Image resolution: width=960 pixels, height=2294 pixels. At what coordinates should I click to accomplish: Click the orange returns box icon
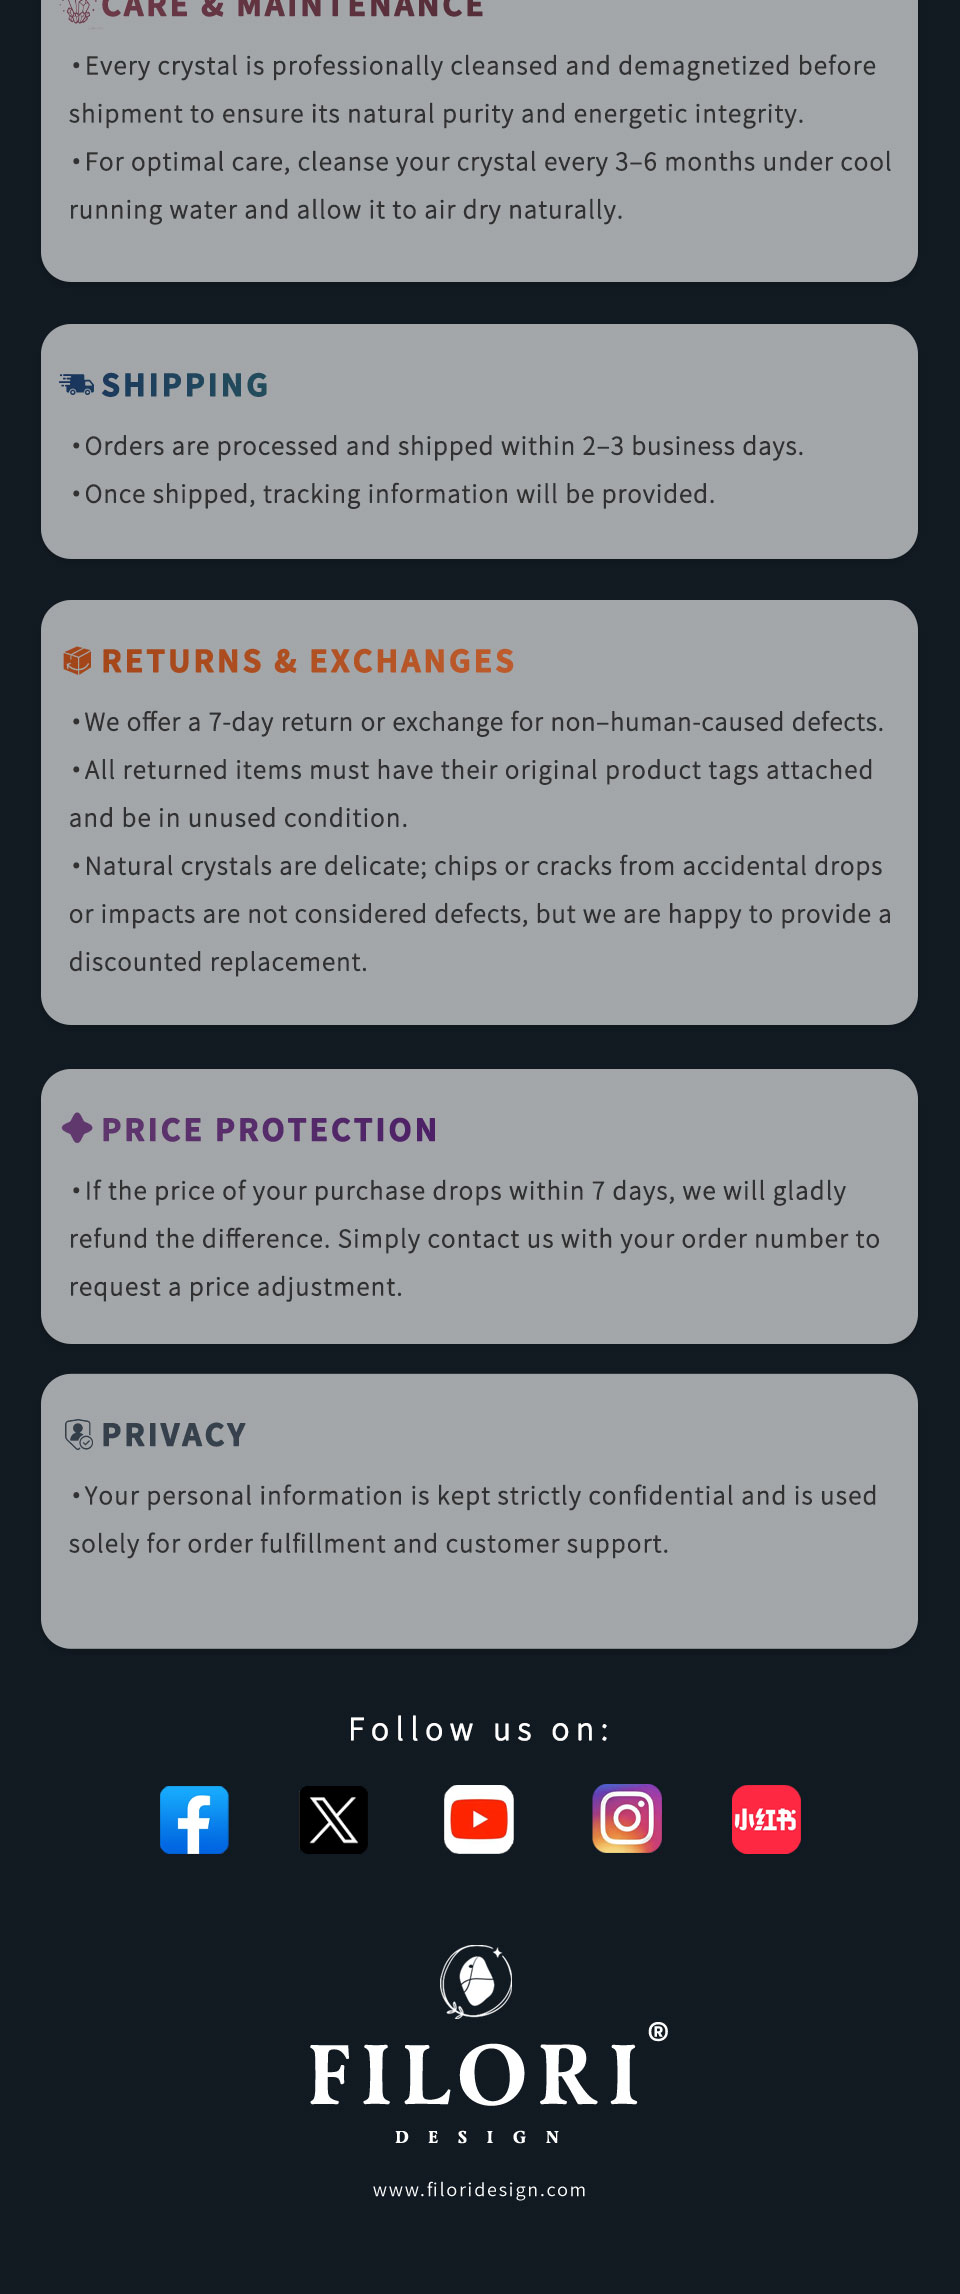click(x=77, y=660)
